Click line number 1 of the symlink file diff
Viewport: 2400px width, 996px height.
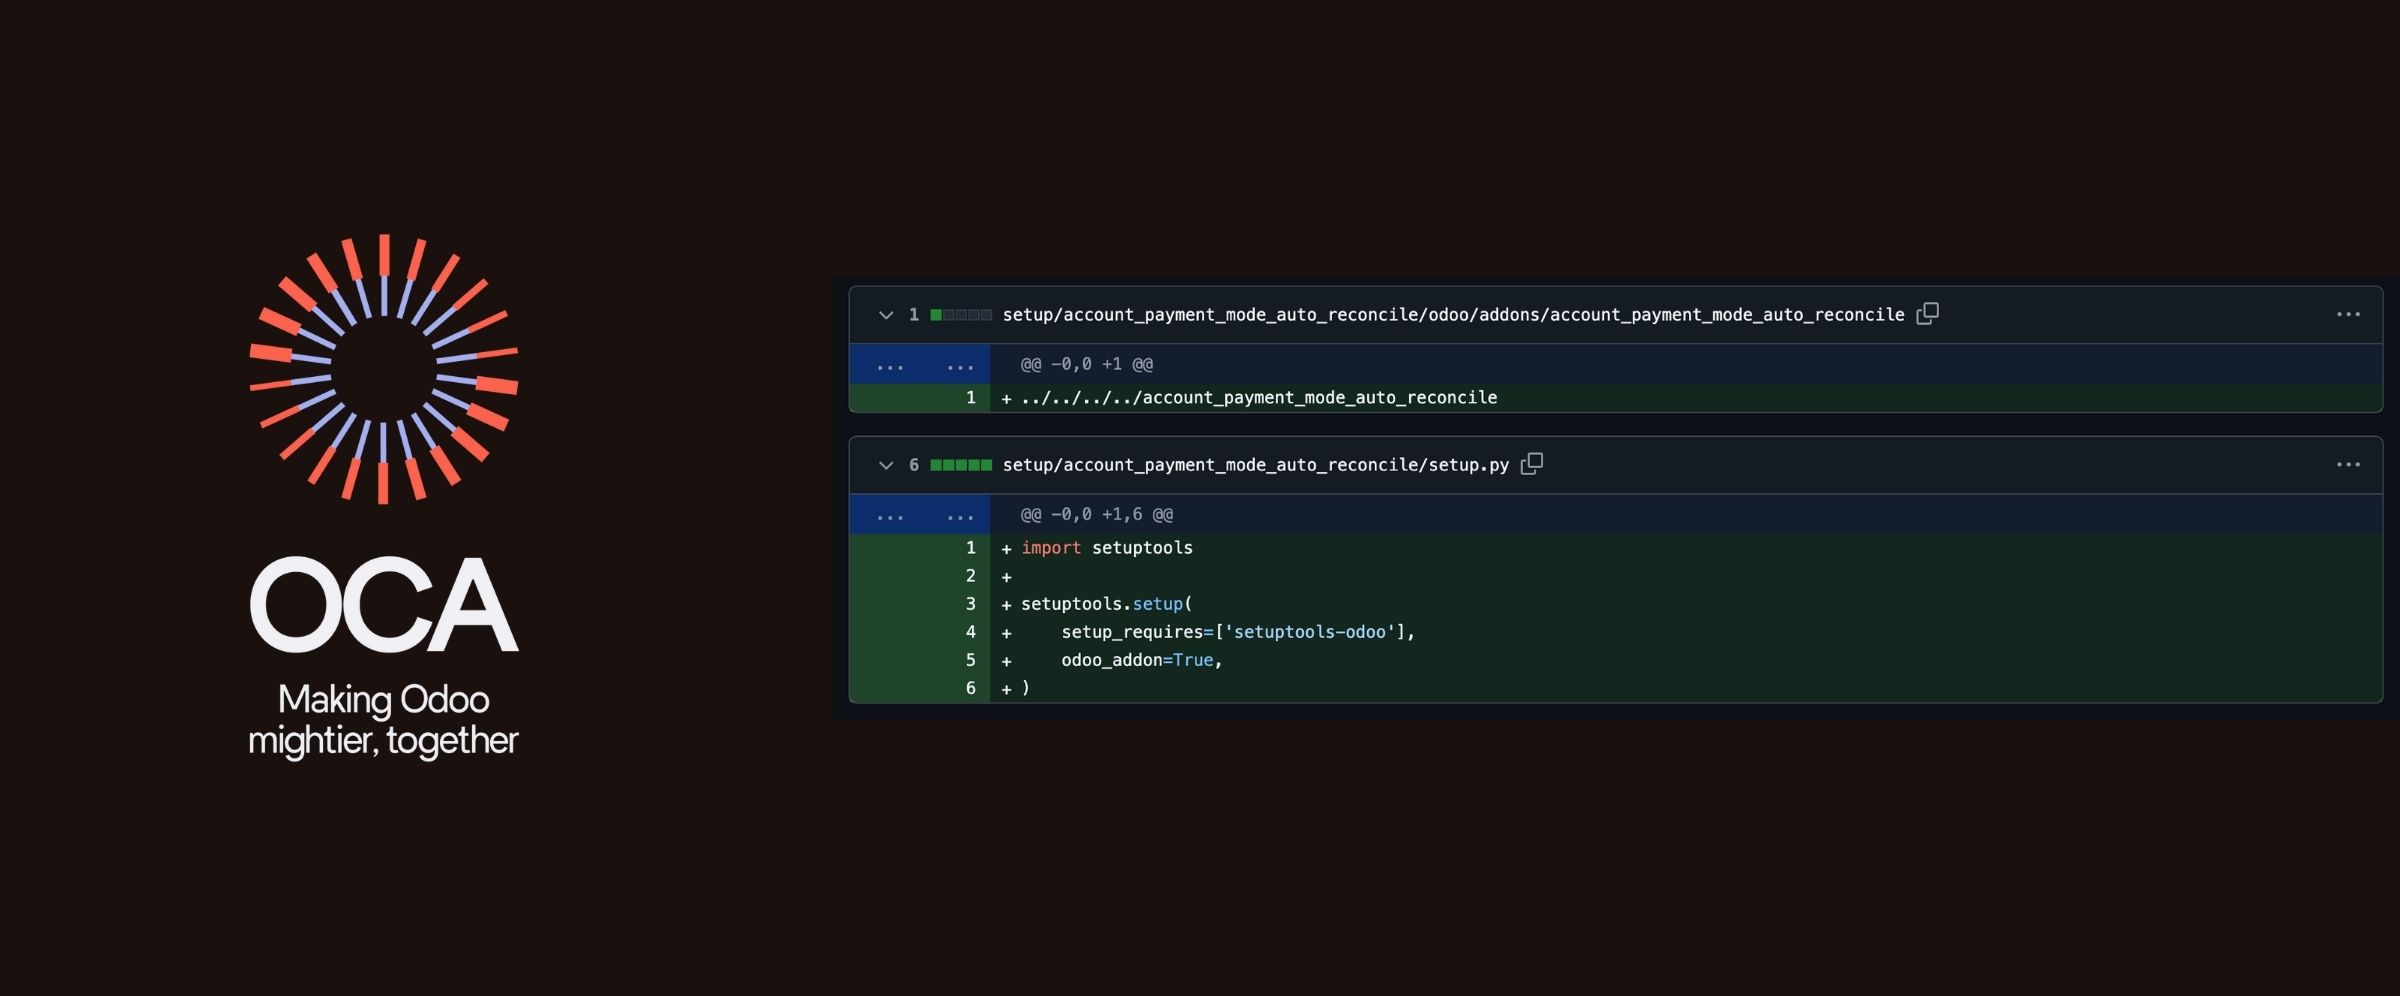970,398
